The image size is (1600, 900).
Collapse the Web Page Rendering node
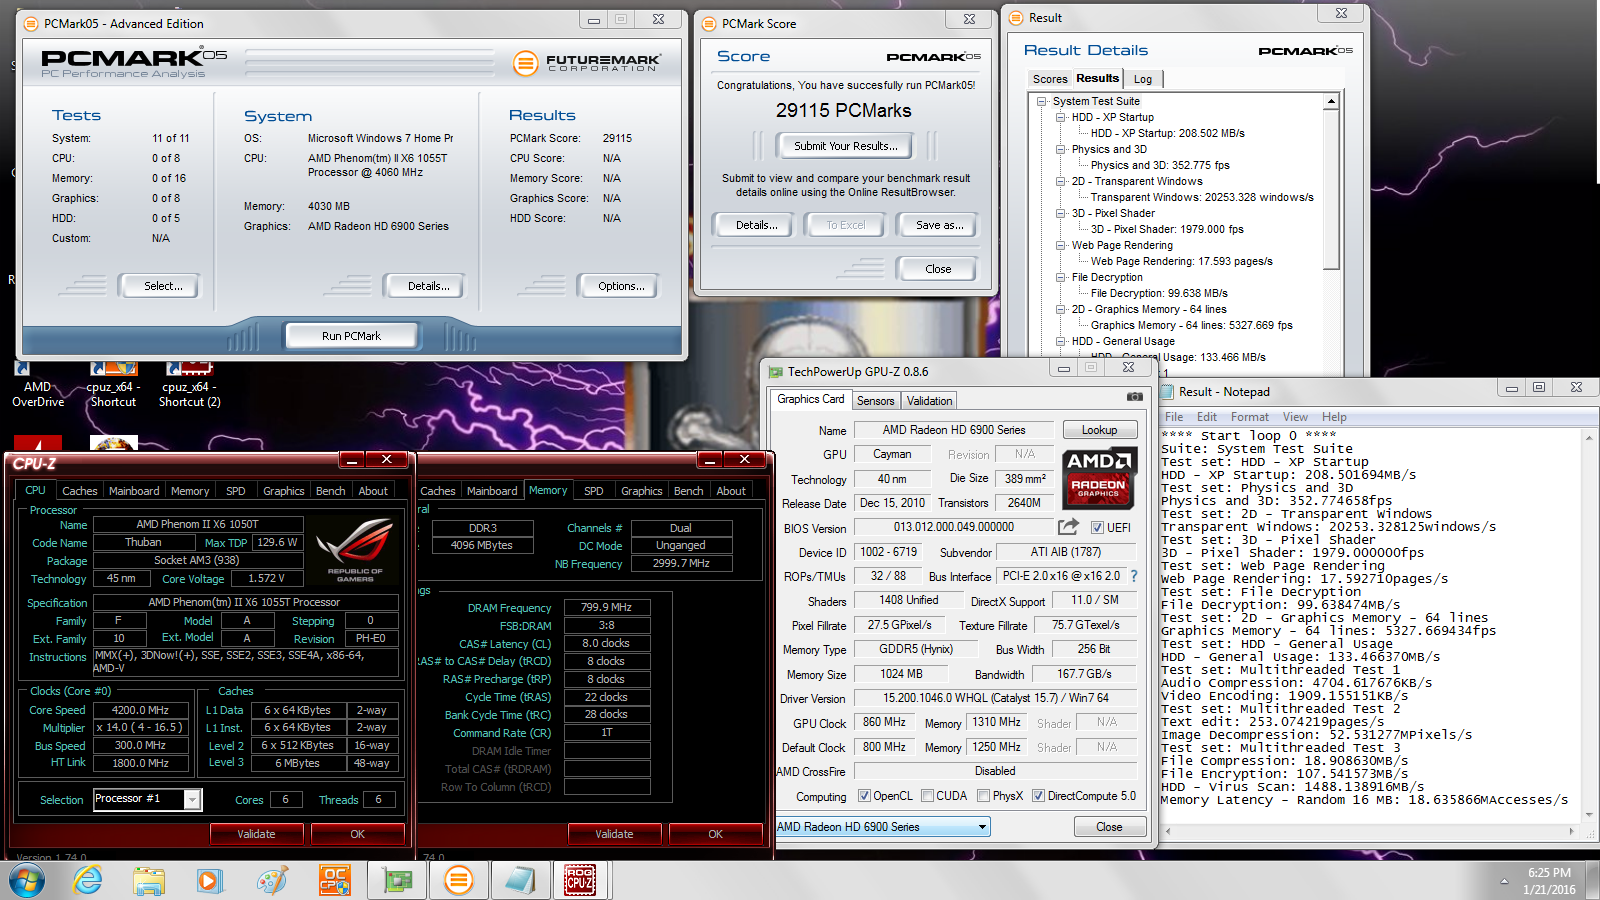coord(1061,245)
